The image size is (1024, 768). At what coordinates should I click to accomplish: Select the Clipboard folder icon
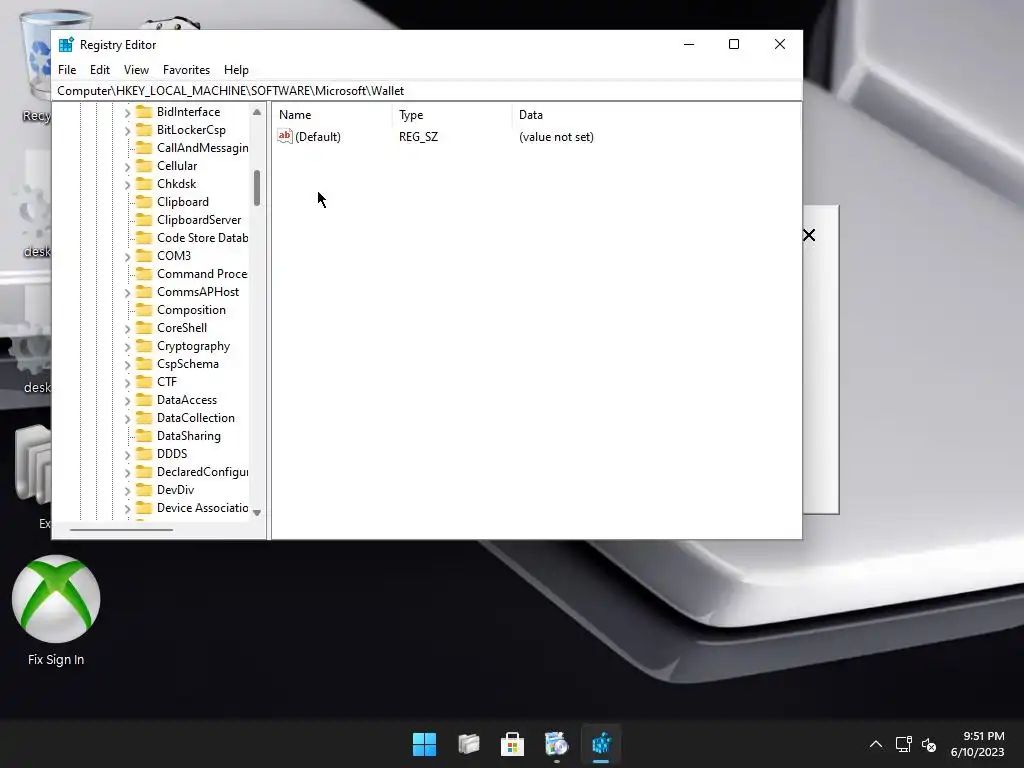click(144, 202)
